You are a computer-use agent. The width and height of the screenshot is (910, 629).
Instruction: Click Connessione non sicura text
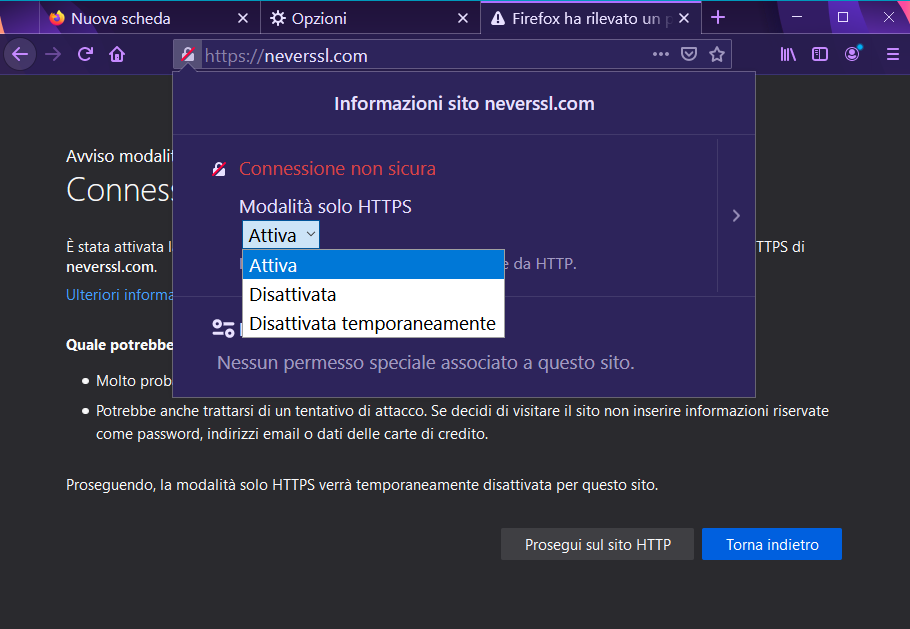(337, 169)
